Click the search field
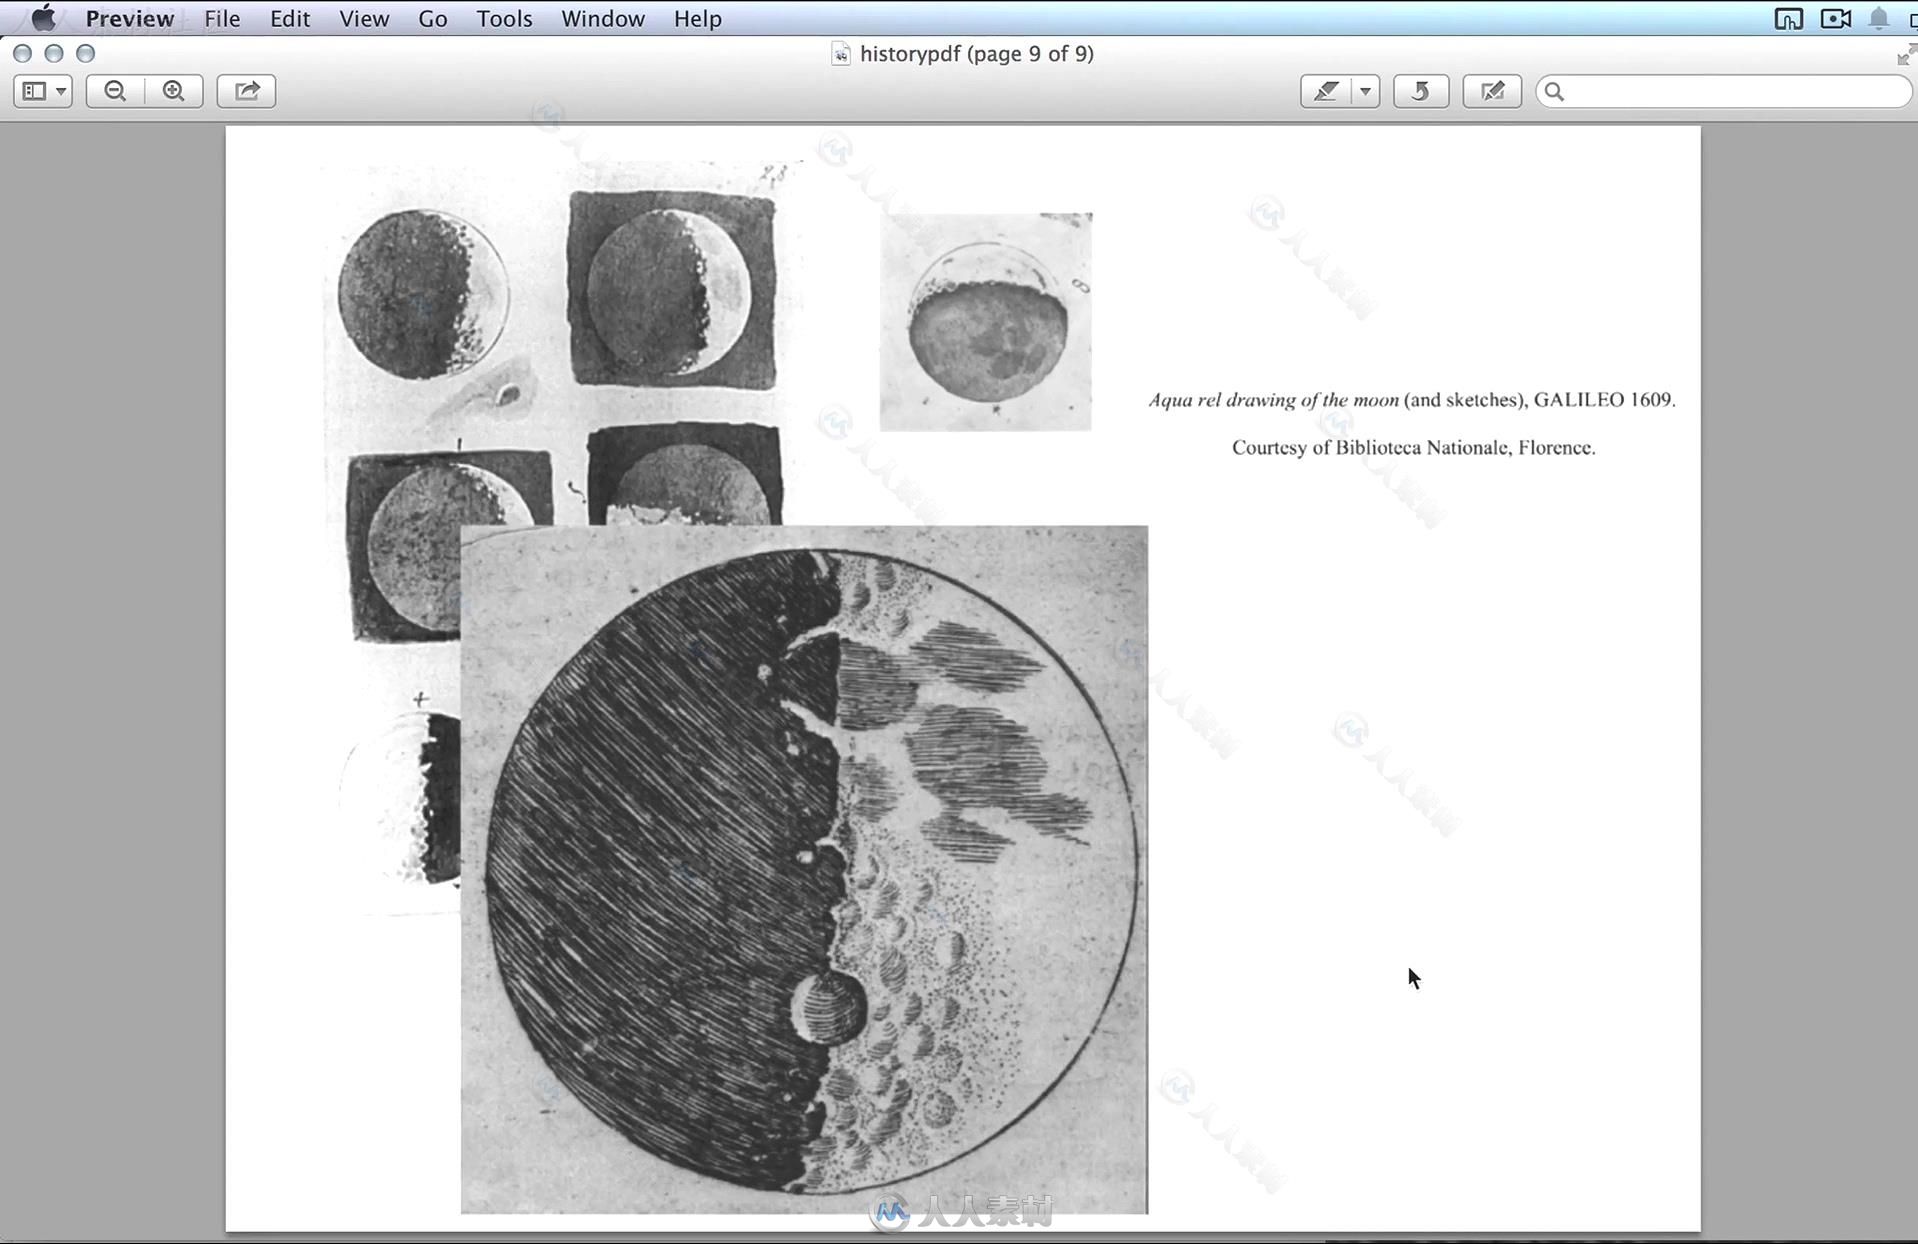This screenshot has height=1244, width=1918. pos(1723,91)
